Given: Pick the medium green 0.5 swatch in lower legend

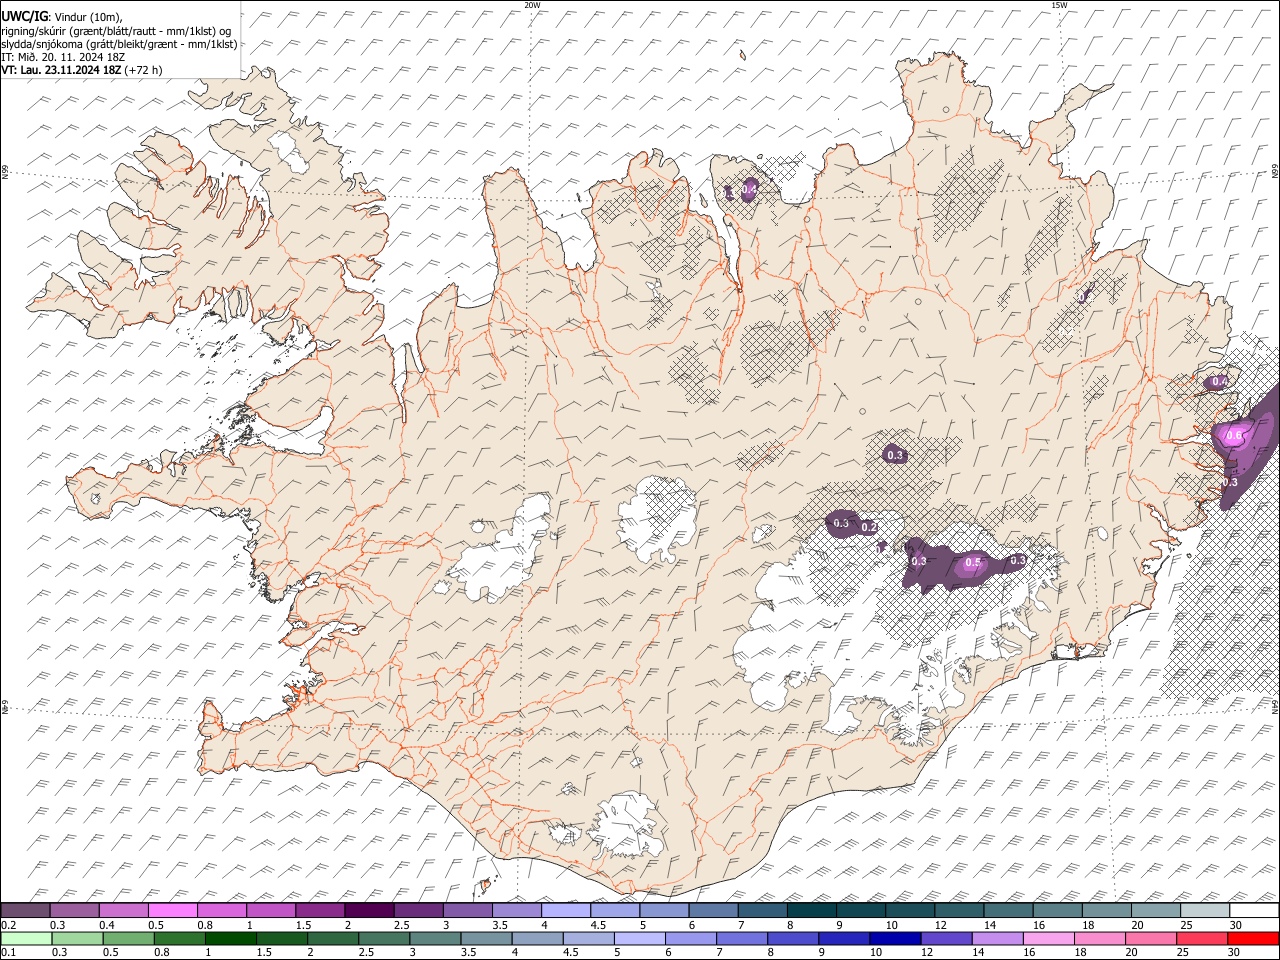Looking at the screenshot, I should coord(128,938).
